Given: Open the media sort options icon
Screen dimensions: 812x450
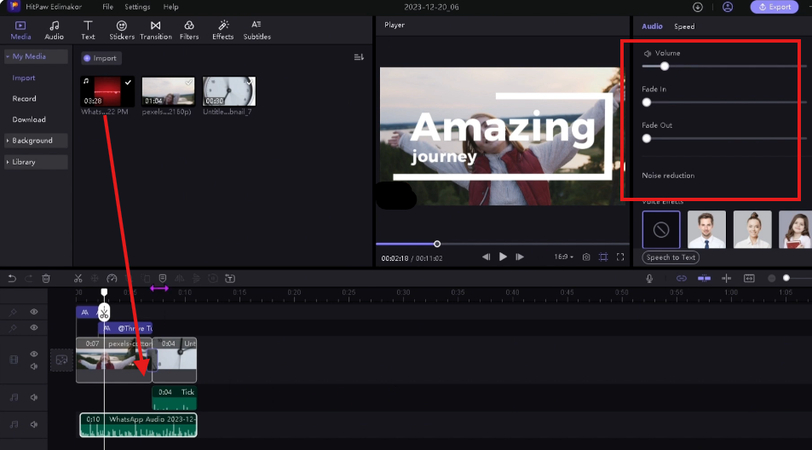Looking at the screenshot, I should point(358,57).
